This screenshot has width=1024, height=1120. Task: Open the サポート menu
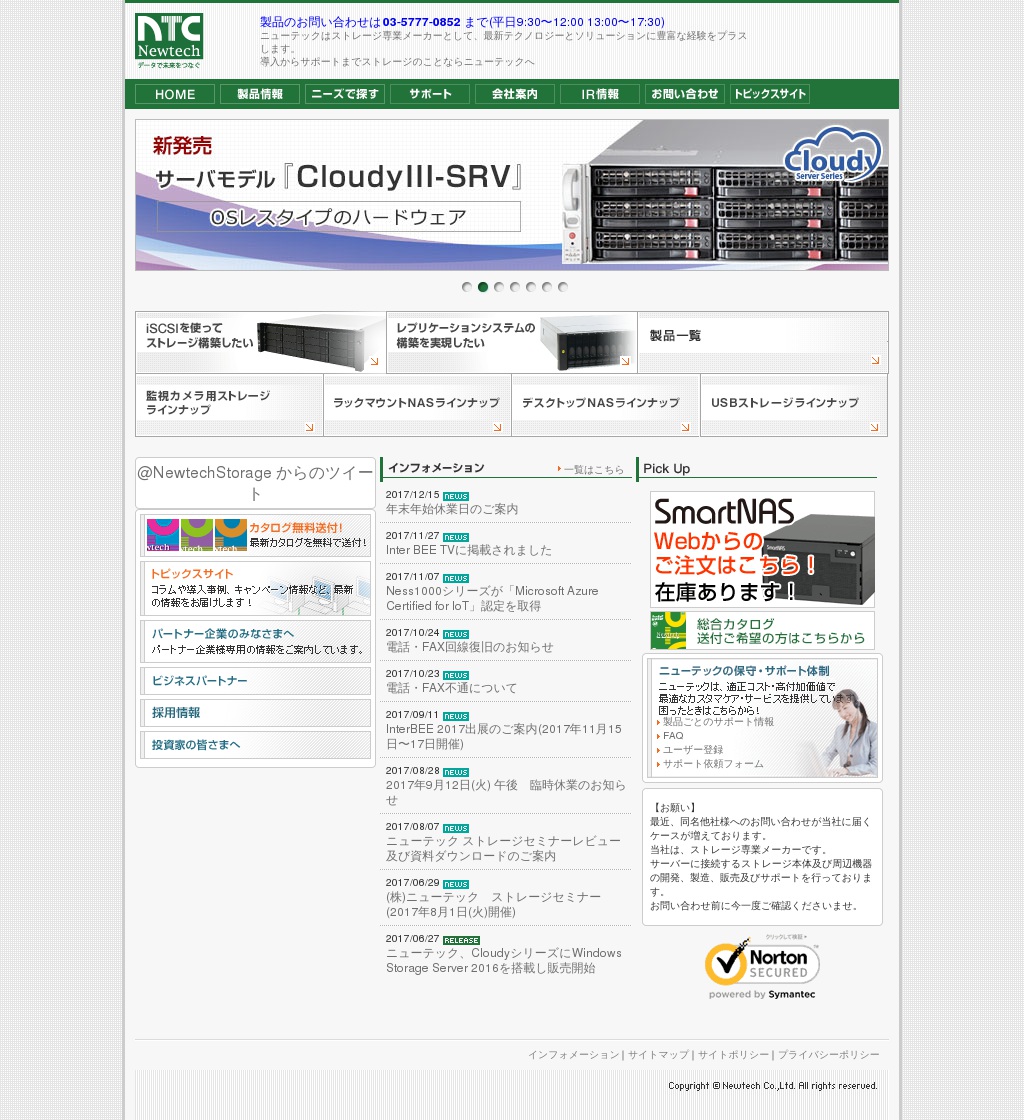click(x=430, y=94)
